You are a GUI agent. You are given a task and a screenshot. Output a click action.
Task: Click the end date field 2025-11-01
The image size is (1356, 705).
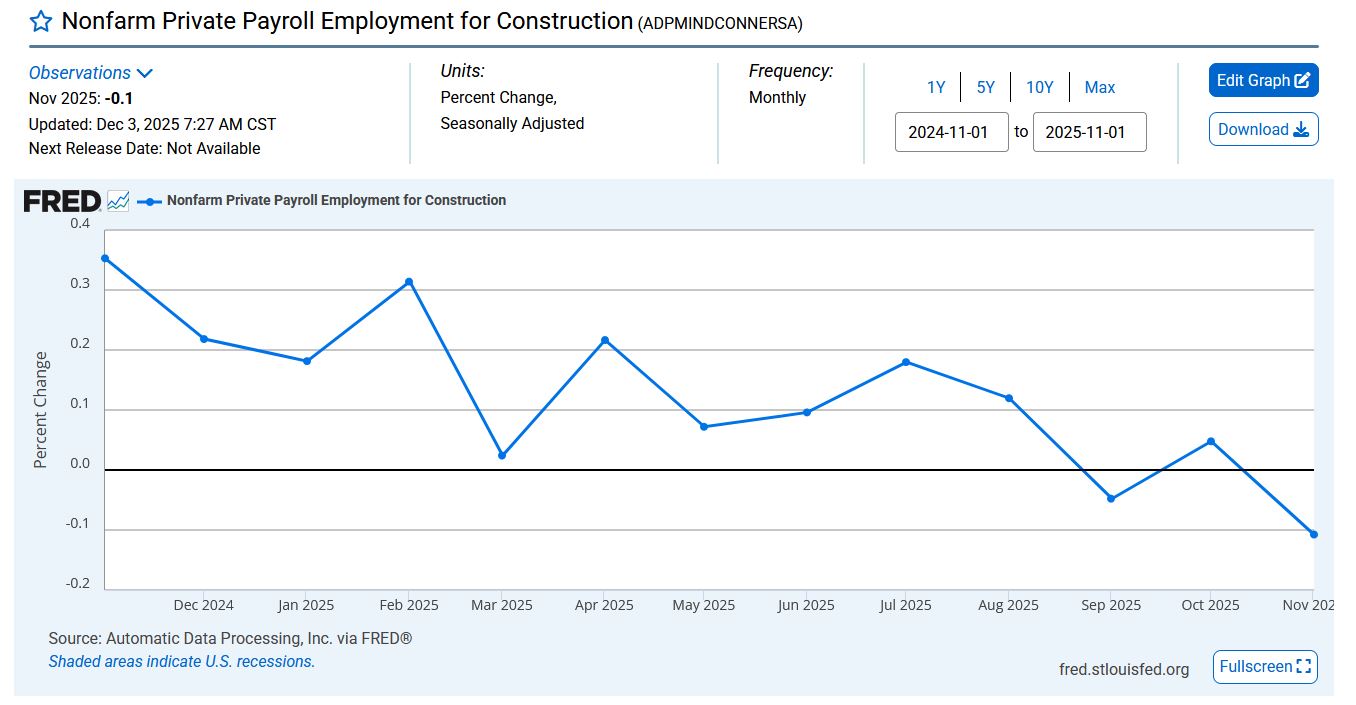tap(1089, 132)
